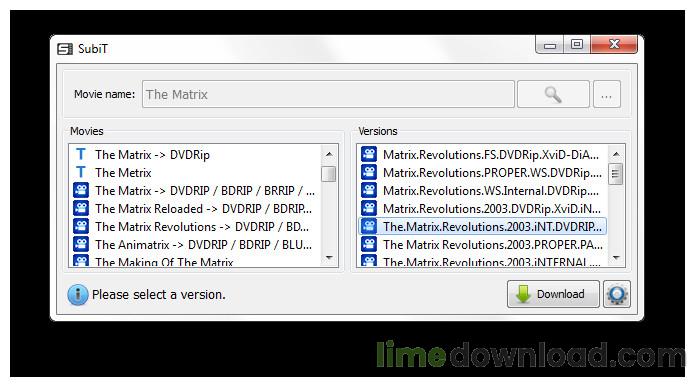694x386 pixels.
Task: Close the SubiT window
Action: (614, 44)
